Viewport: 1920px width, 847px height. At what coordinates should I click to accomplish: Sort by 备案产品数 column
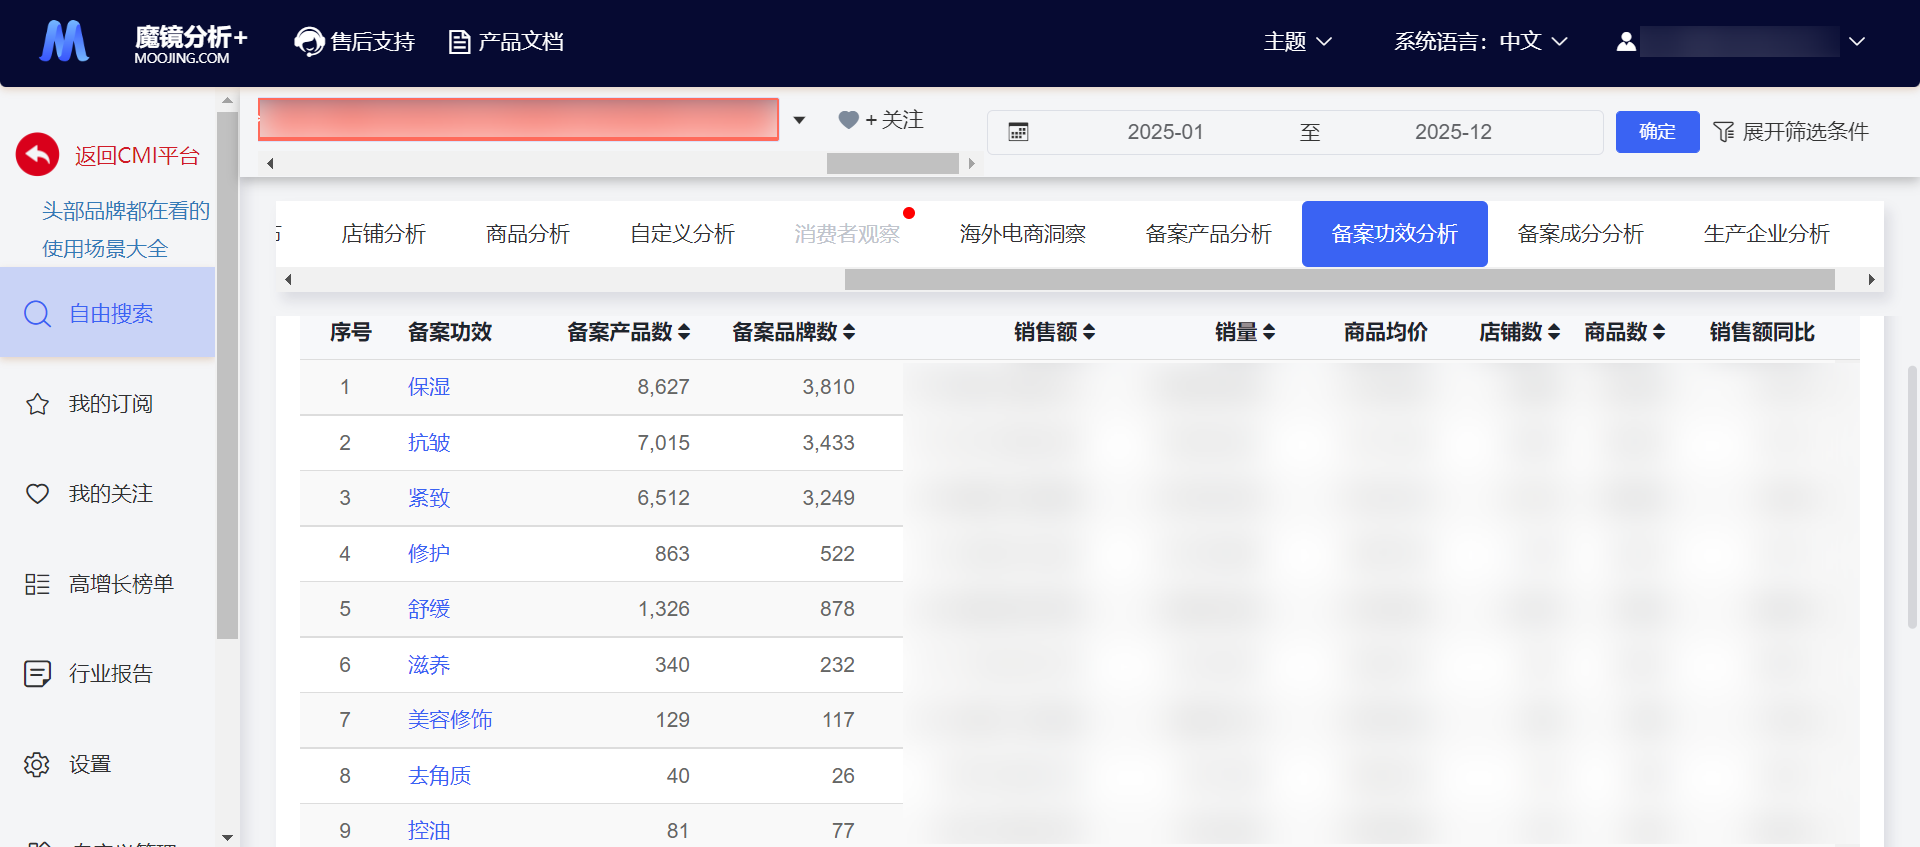tap(684, 332)
